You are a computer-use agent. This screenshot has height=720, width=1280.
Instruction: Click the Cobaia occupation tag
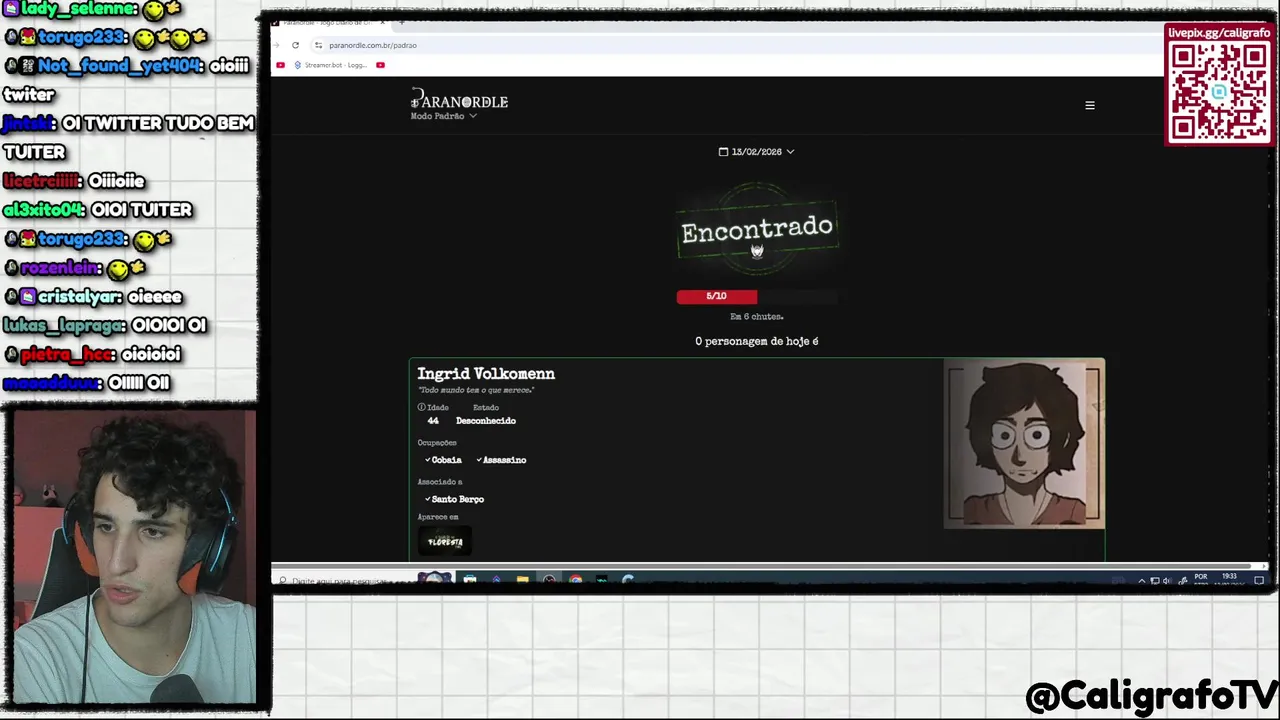tap(443, 460)
